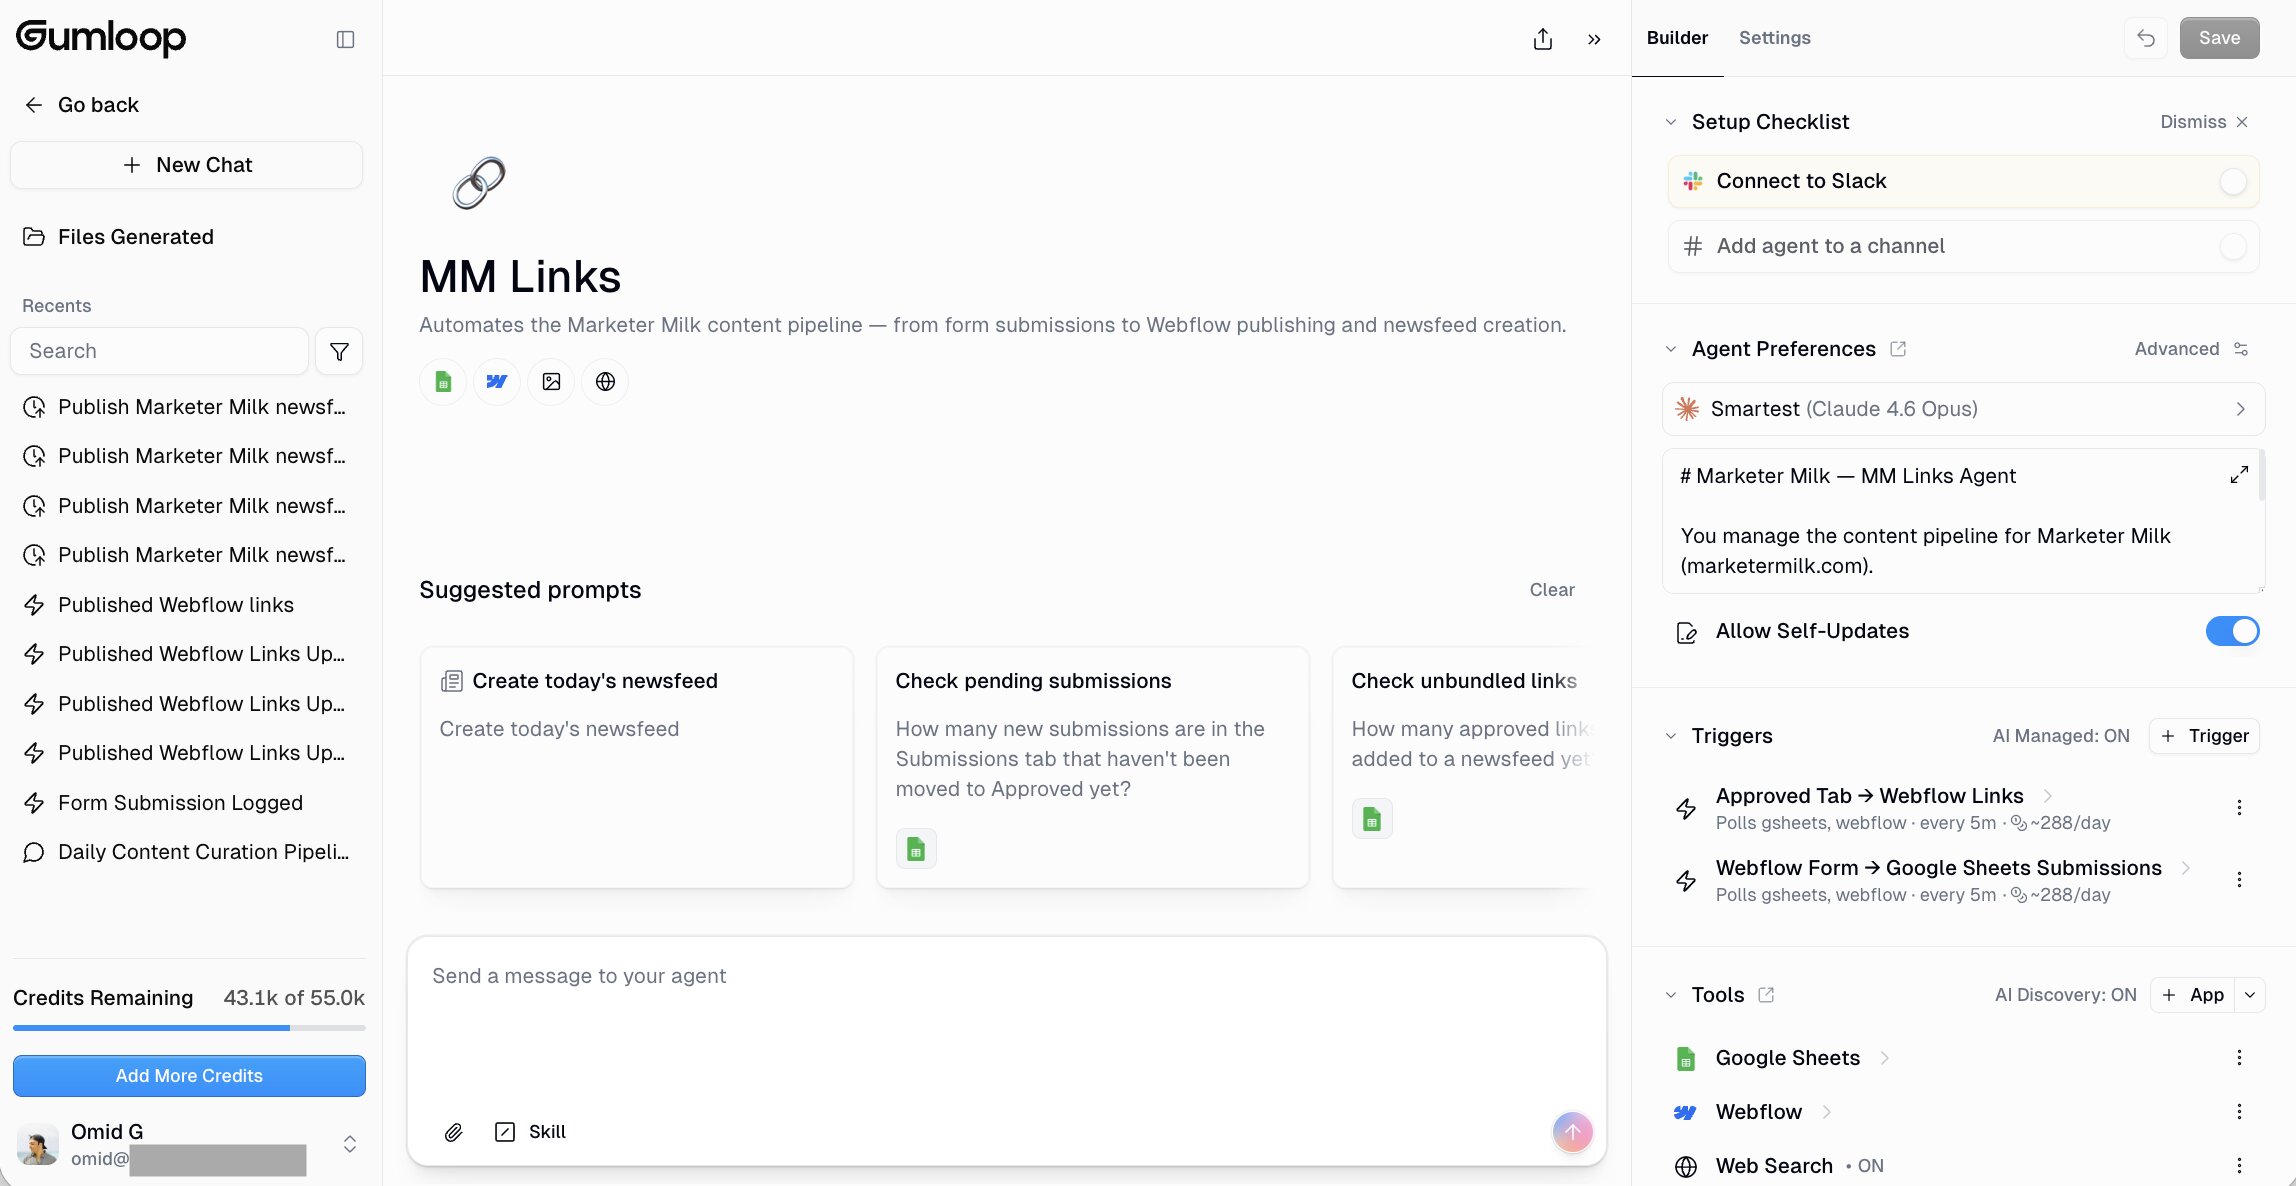This screenshot has height=1186, width=2296.
Task: Start a New Chat
Action: pyautogui.click(x=187, y=165)
